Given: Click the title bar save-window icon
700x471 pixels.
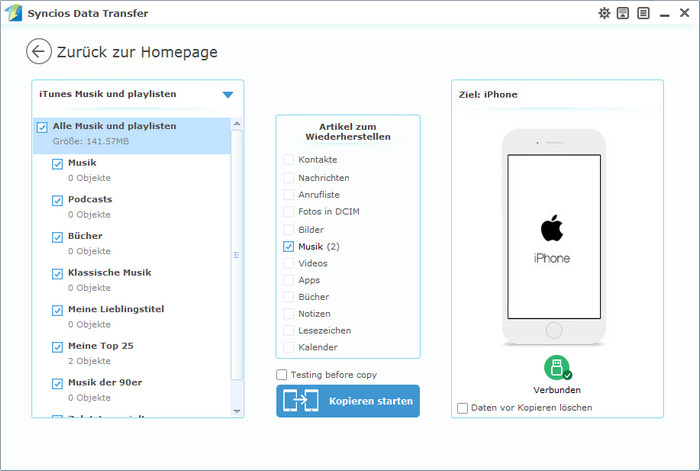Looking at the screenshot, I should click(623, 13).
